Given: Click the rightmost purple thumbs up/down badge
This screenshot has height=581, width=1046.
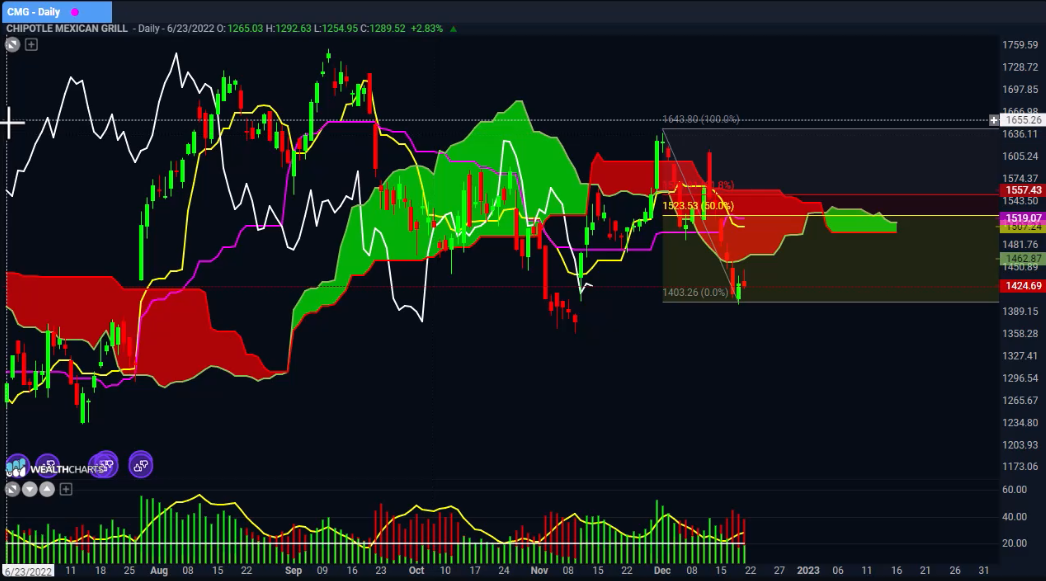Looking at the screenshot, I should pos(141,465).
